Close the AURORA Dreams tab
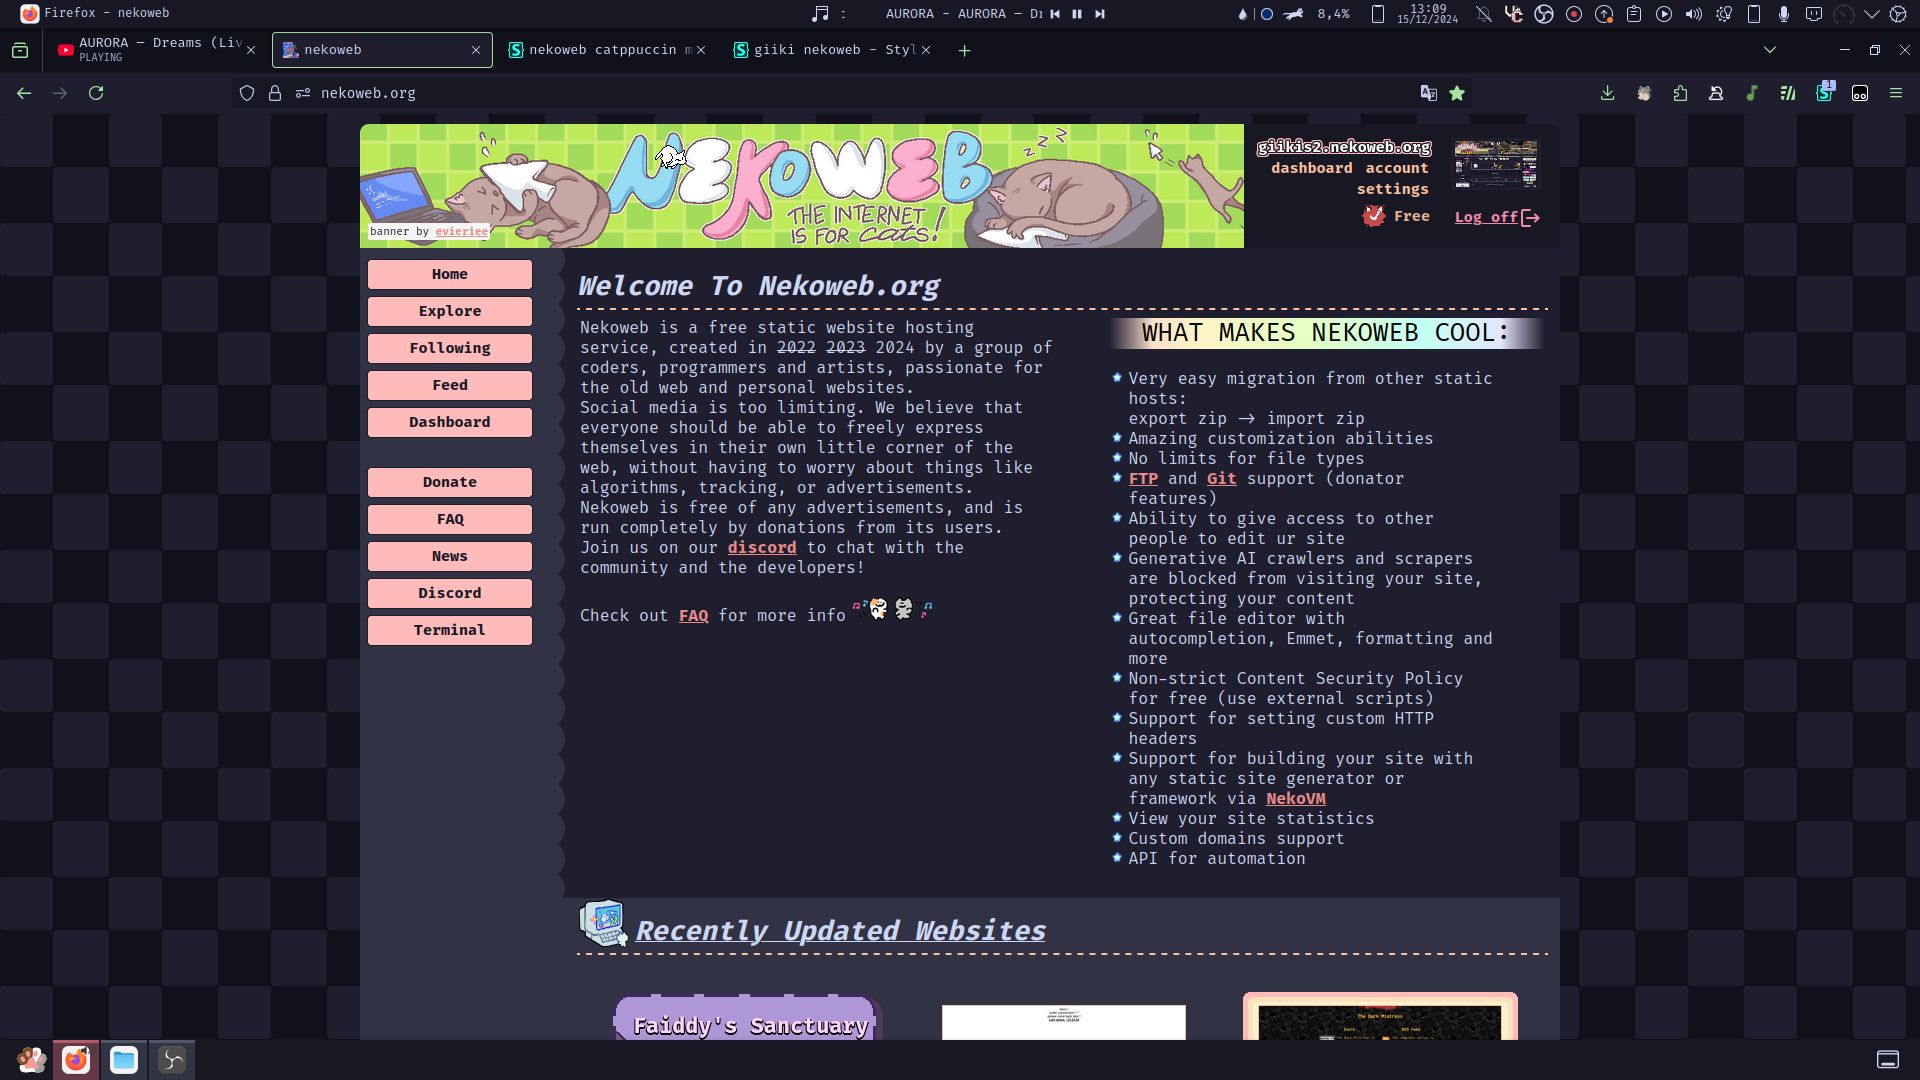1920x1080 pixels. (x=251, y=50)
